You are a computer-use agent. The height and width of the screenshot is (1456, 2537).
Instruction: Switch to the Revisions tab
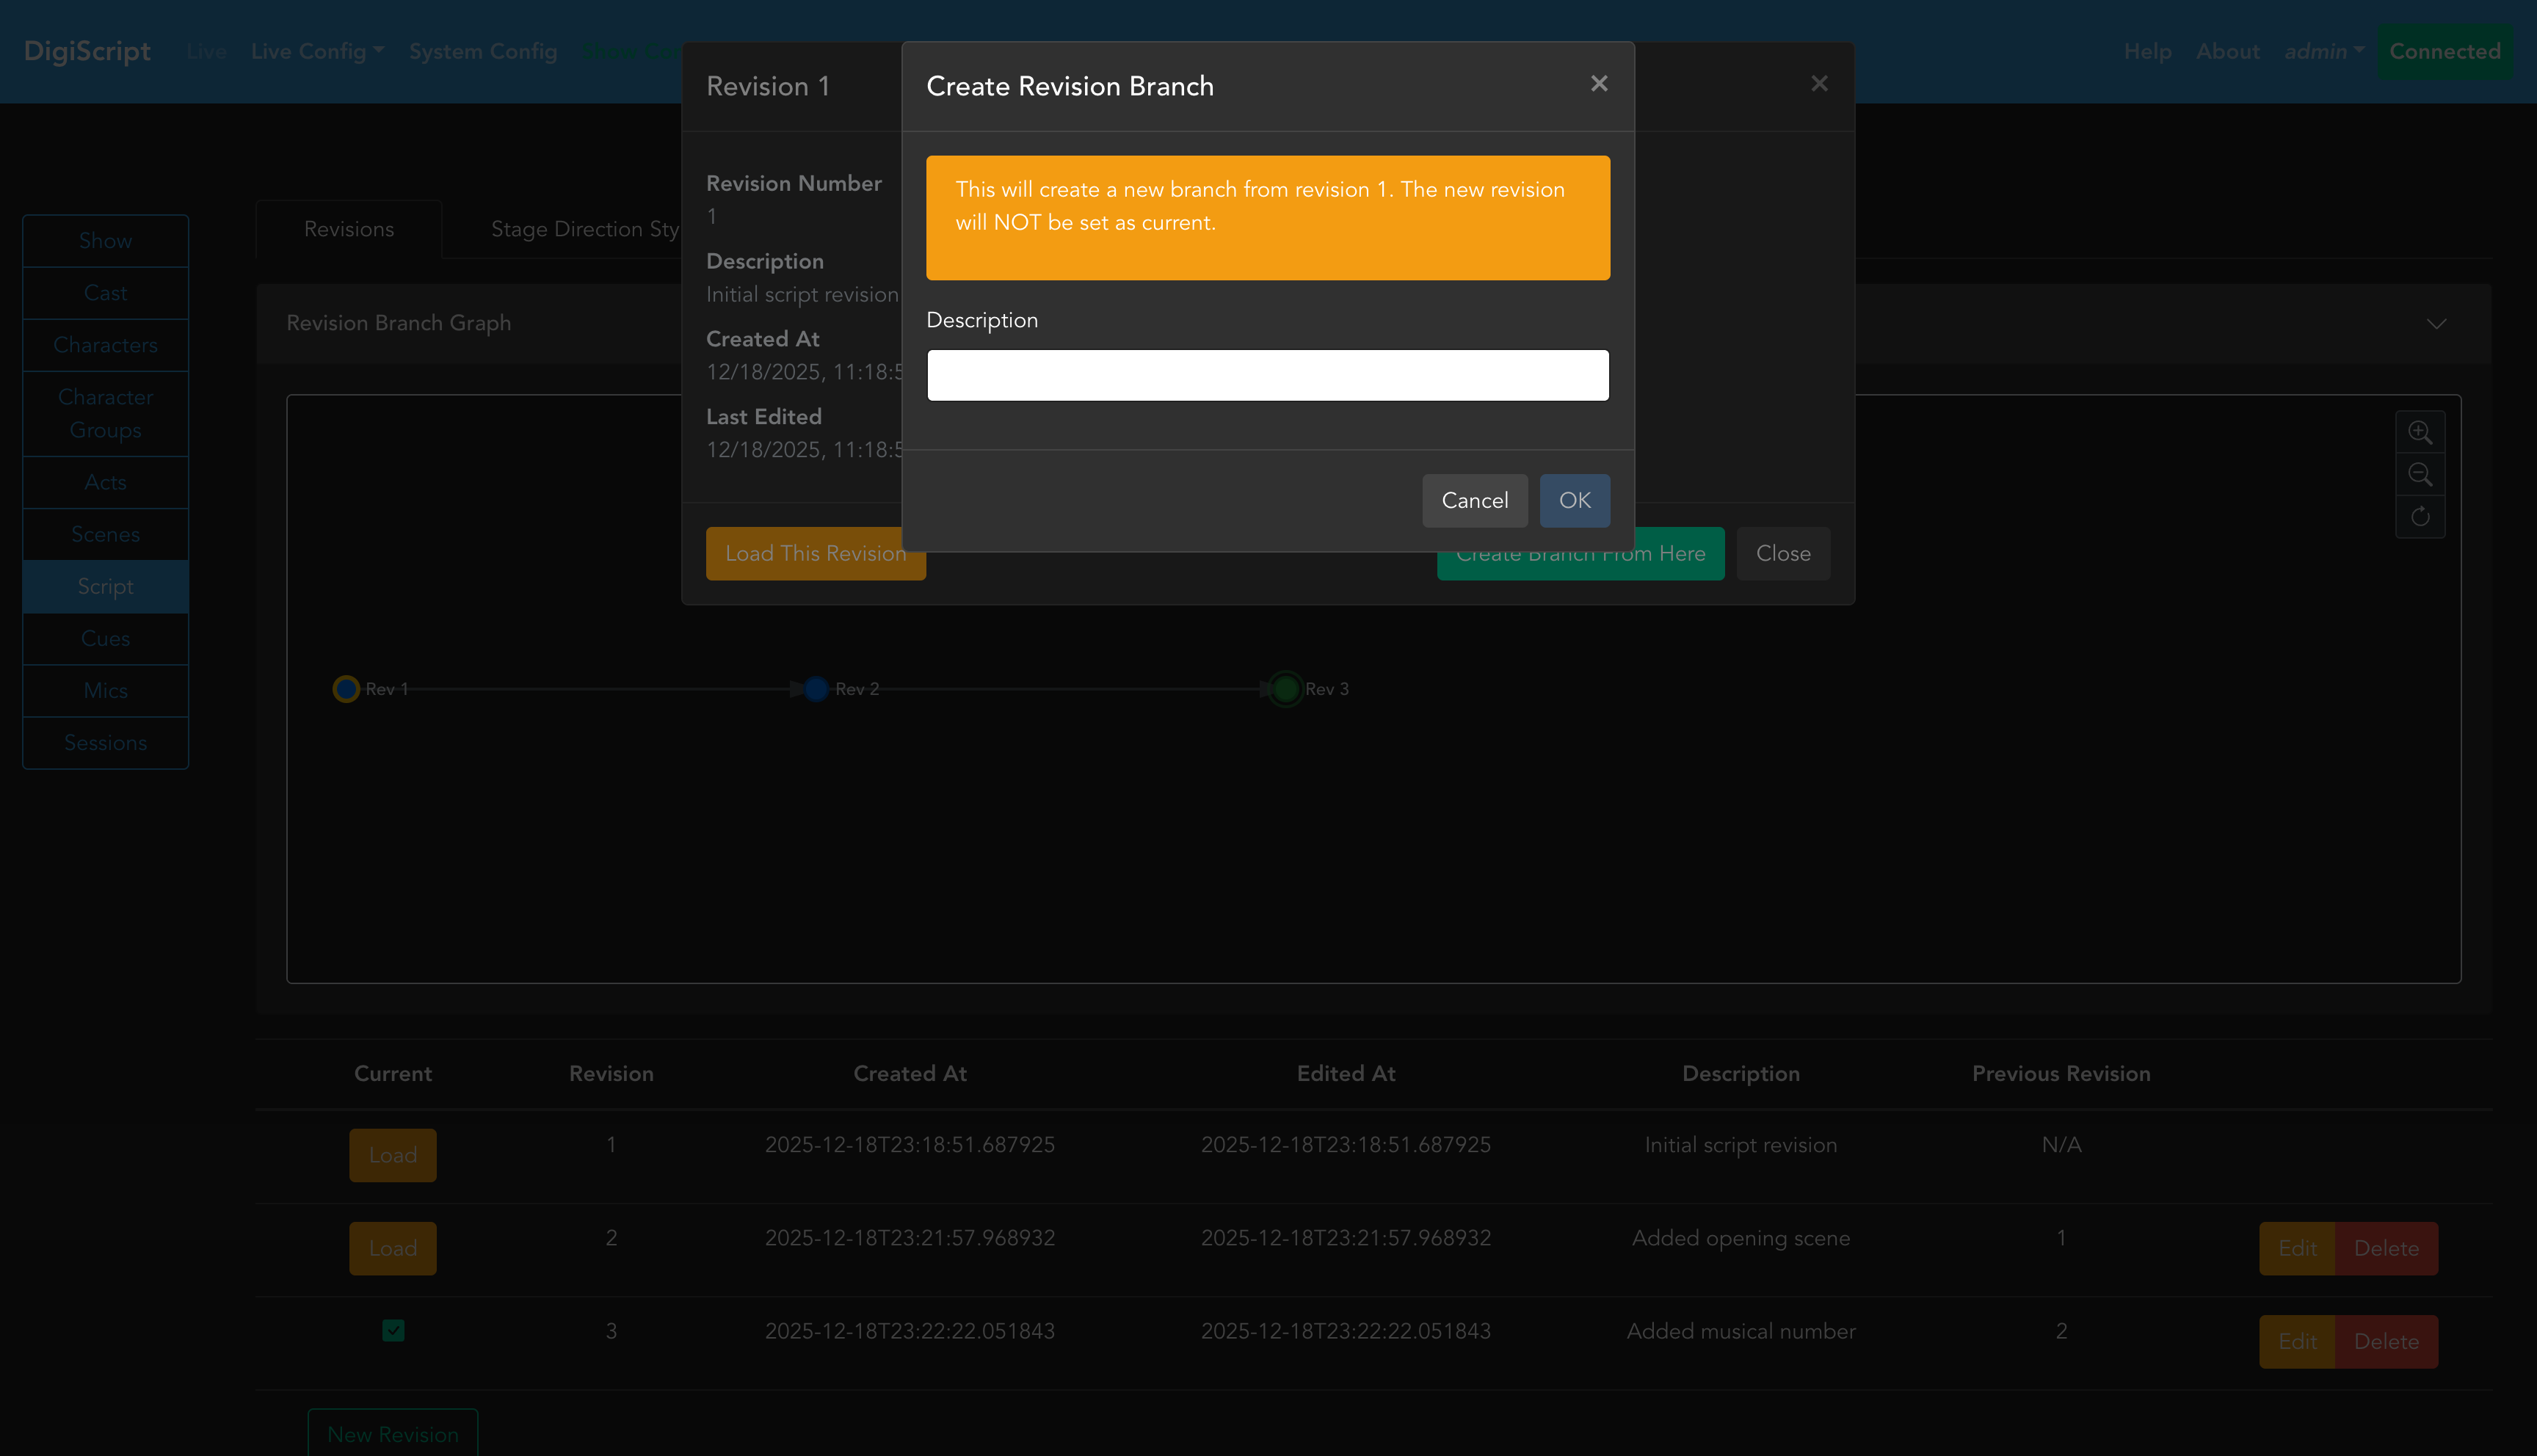click(348, 229)
